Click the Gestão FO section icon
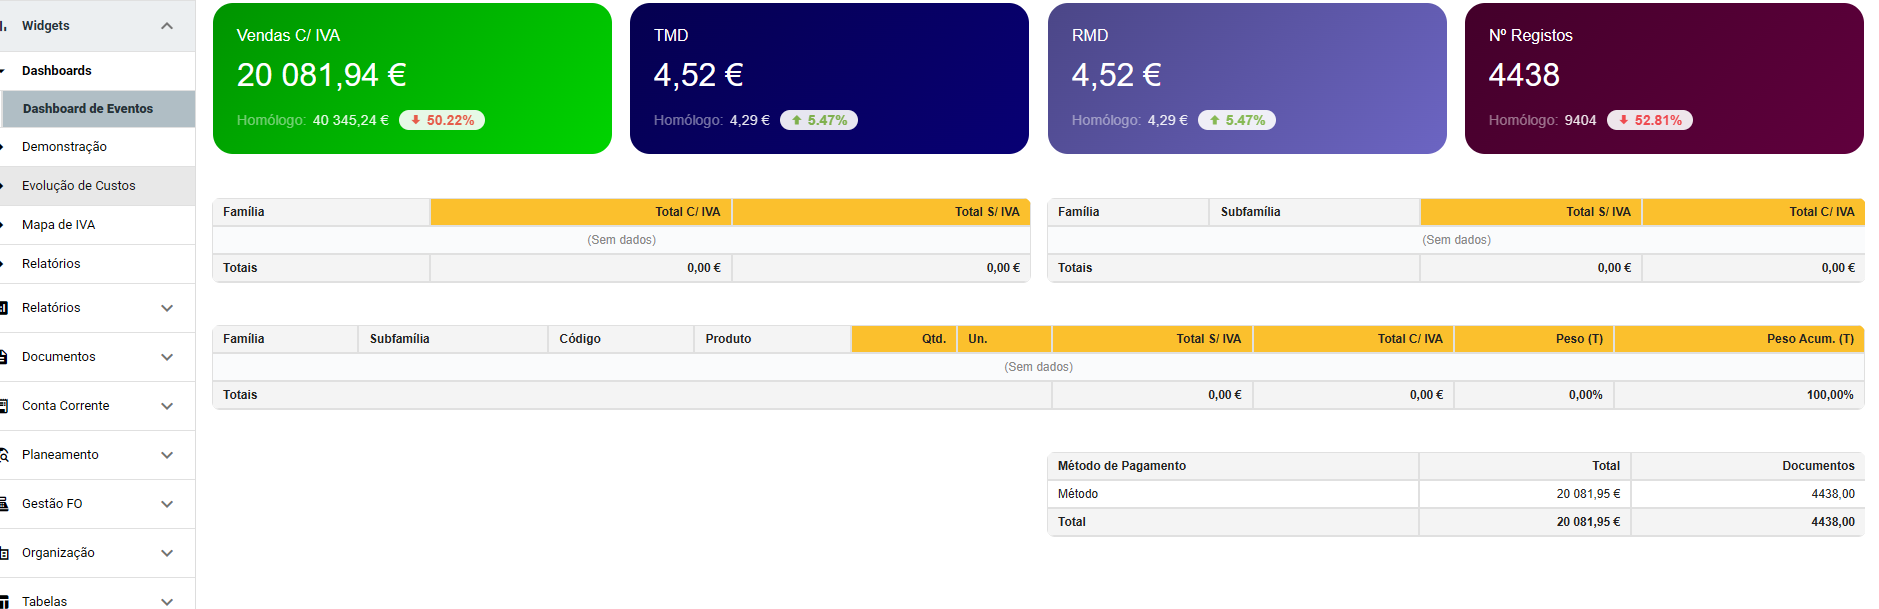Screen dimensions: 1879x609 pos(4,504)
